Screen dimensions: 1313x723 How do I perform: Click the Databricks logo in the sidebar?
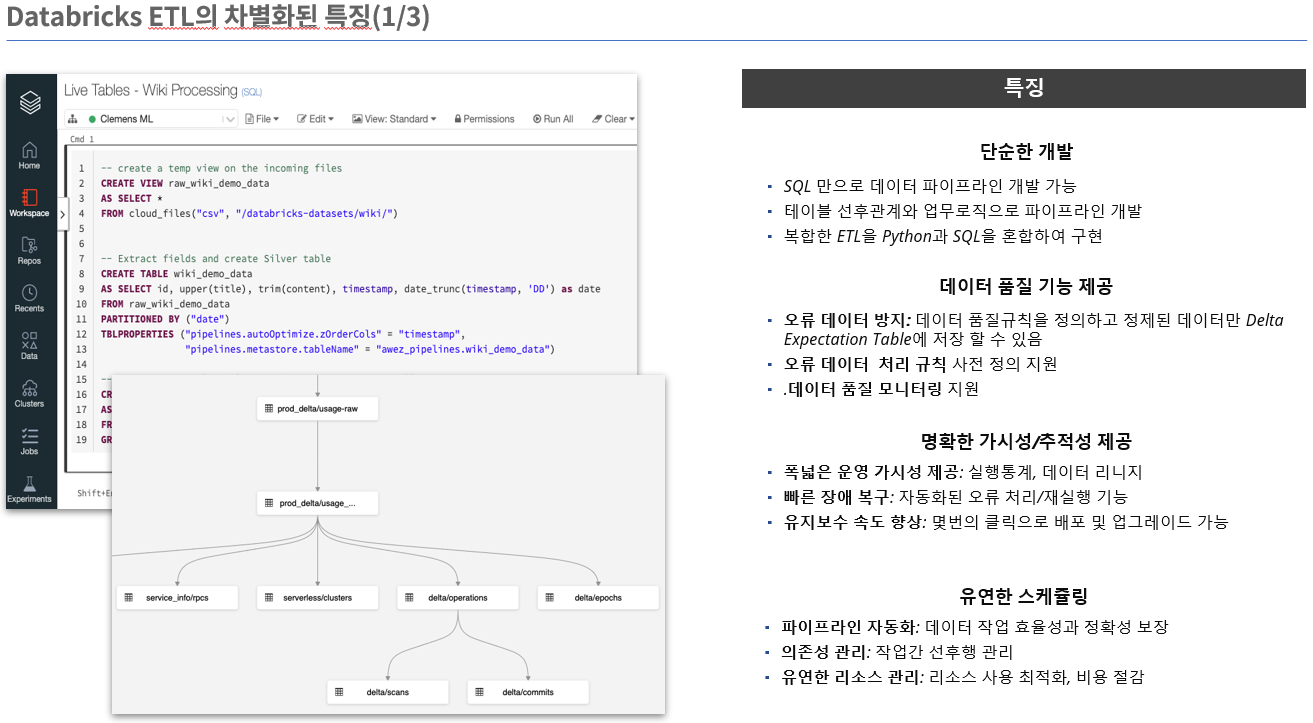[x=30, y=102]
